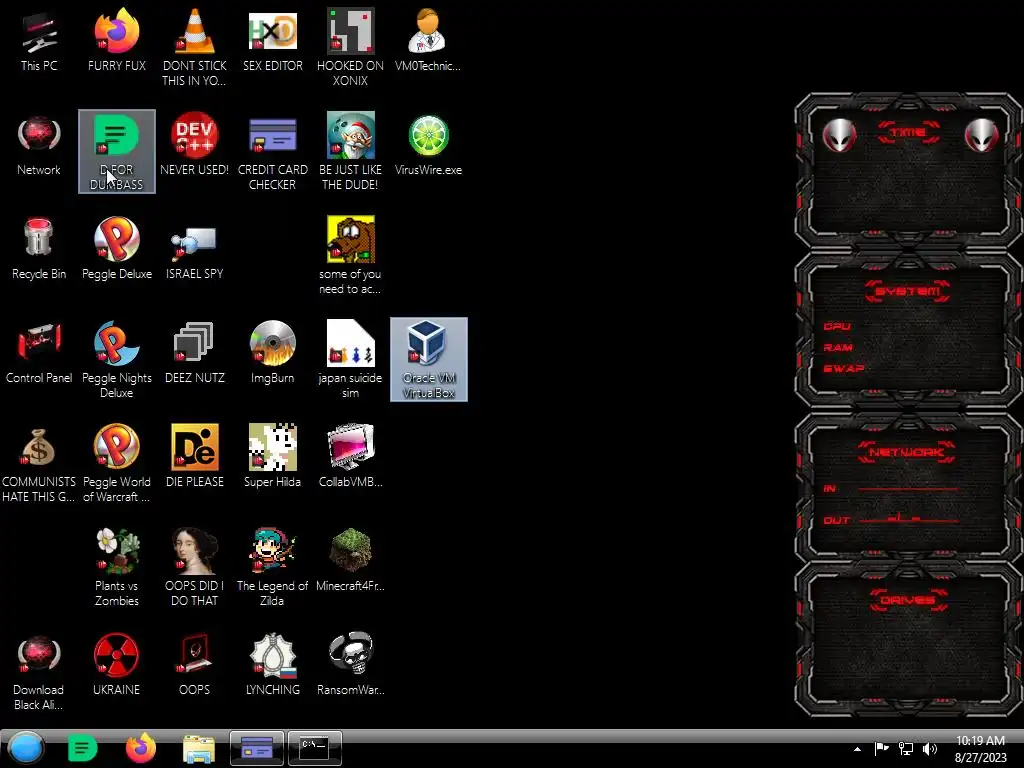Image resolution: width=1024 pixels, height=768 pixels.
Task: Click the DRIVES gadget header
Action: [907, 600]
